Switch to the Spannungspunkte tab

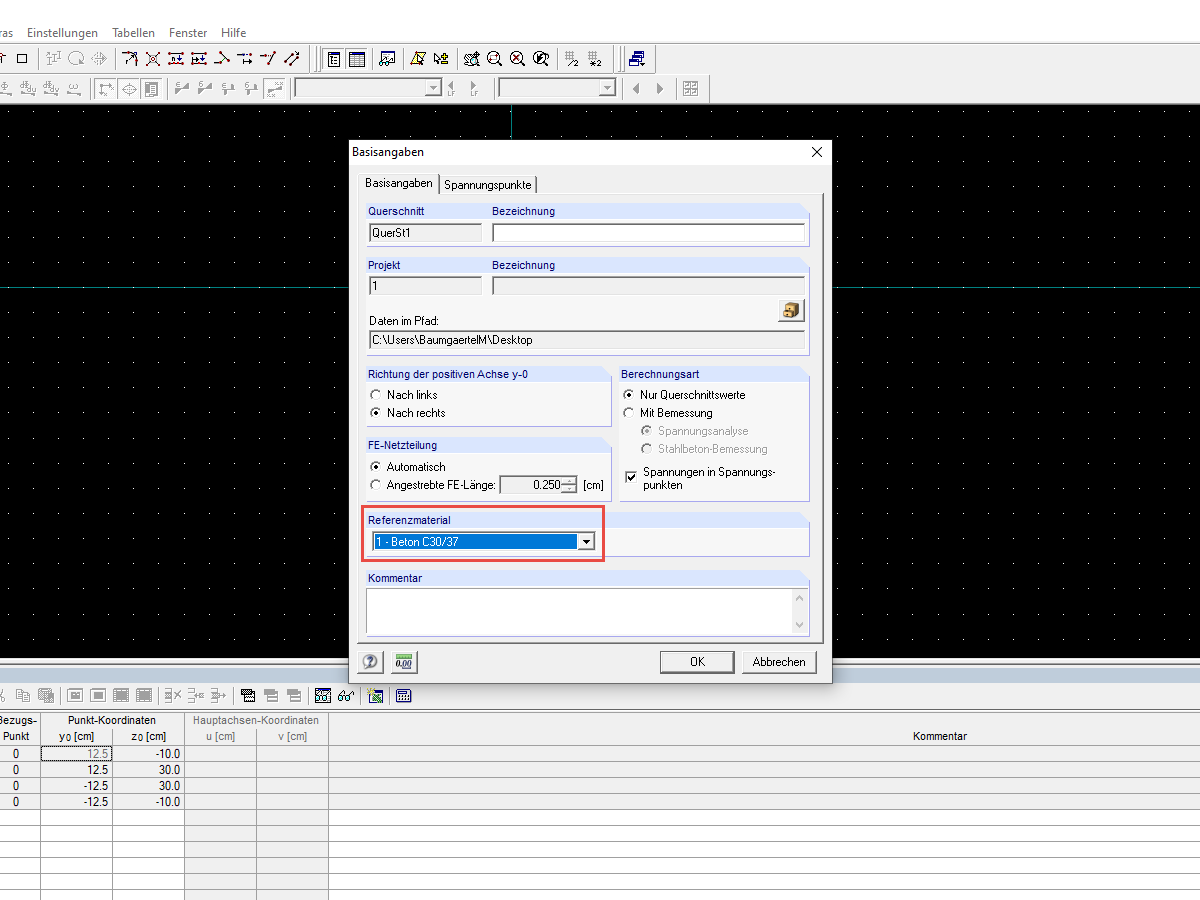tap(488, 184)
